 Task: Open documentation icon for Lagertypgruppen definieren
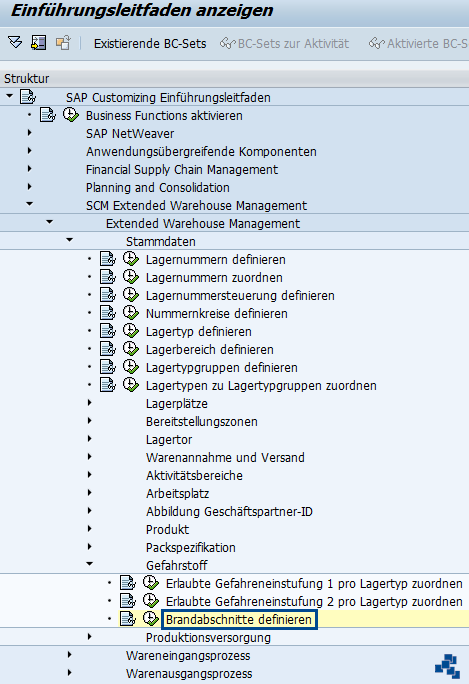coord(108,366)
